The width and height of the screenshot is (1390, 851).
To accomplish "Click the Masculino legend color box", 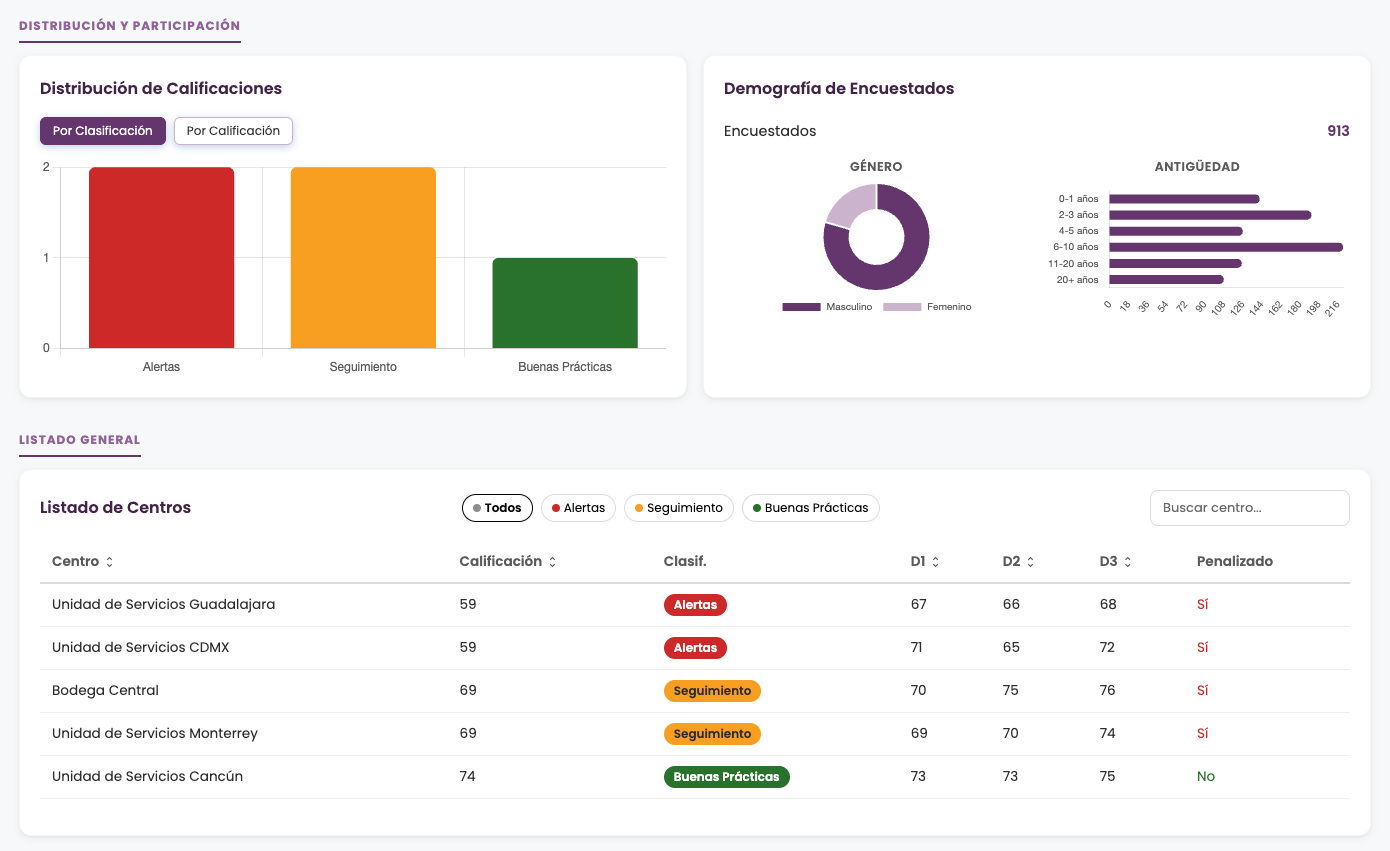I will point(801,307).
